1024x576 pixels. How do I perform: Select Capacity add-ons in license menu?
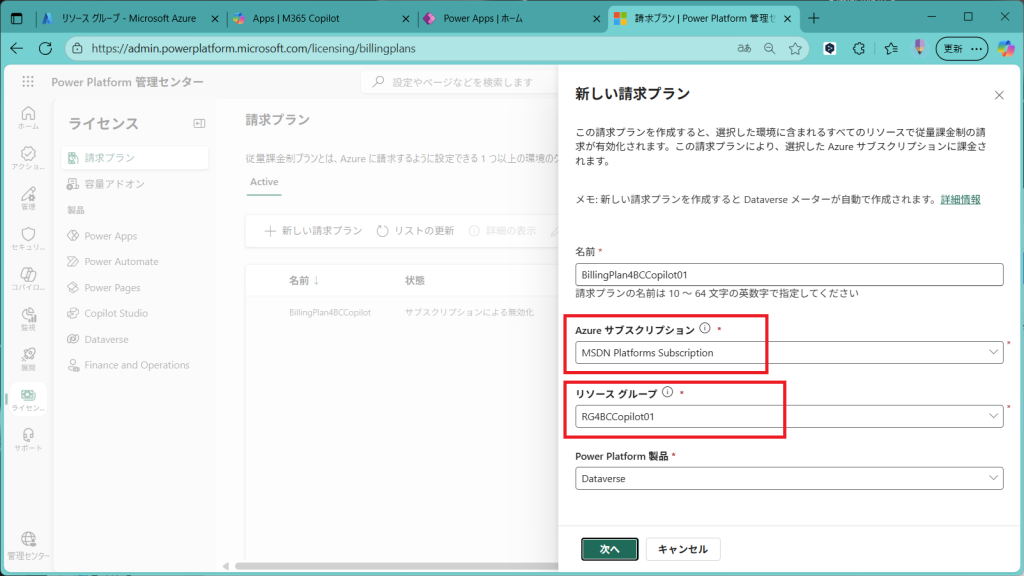(114, 184)
